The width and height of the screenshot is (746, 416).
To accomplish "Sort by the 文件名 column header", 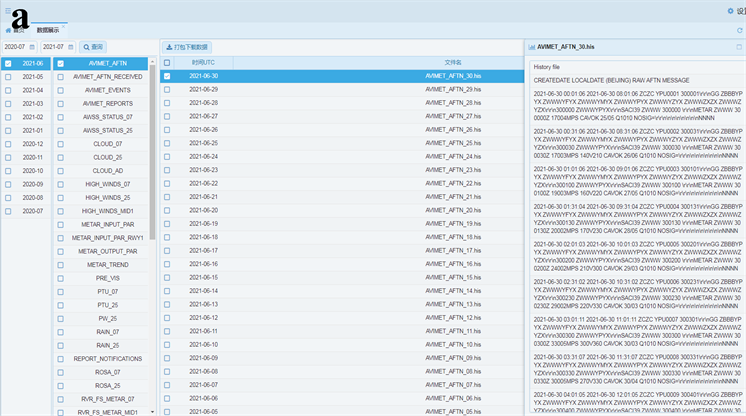I will (x=453, y=62).
